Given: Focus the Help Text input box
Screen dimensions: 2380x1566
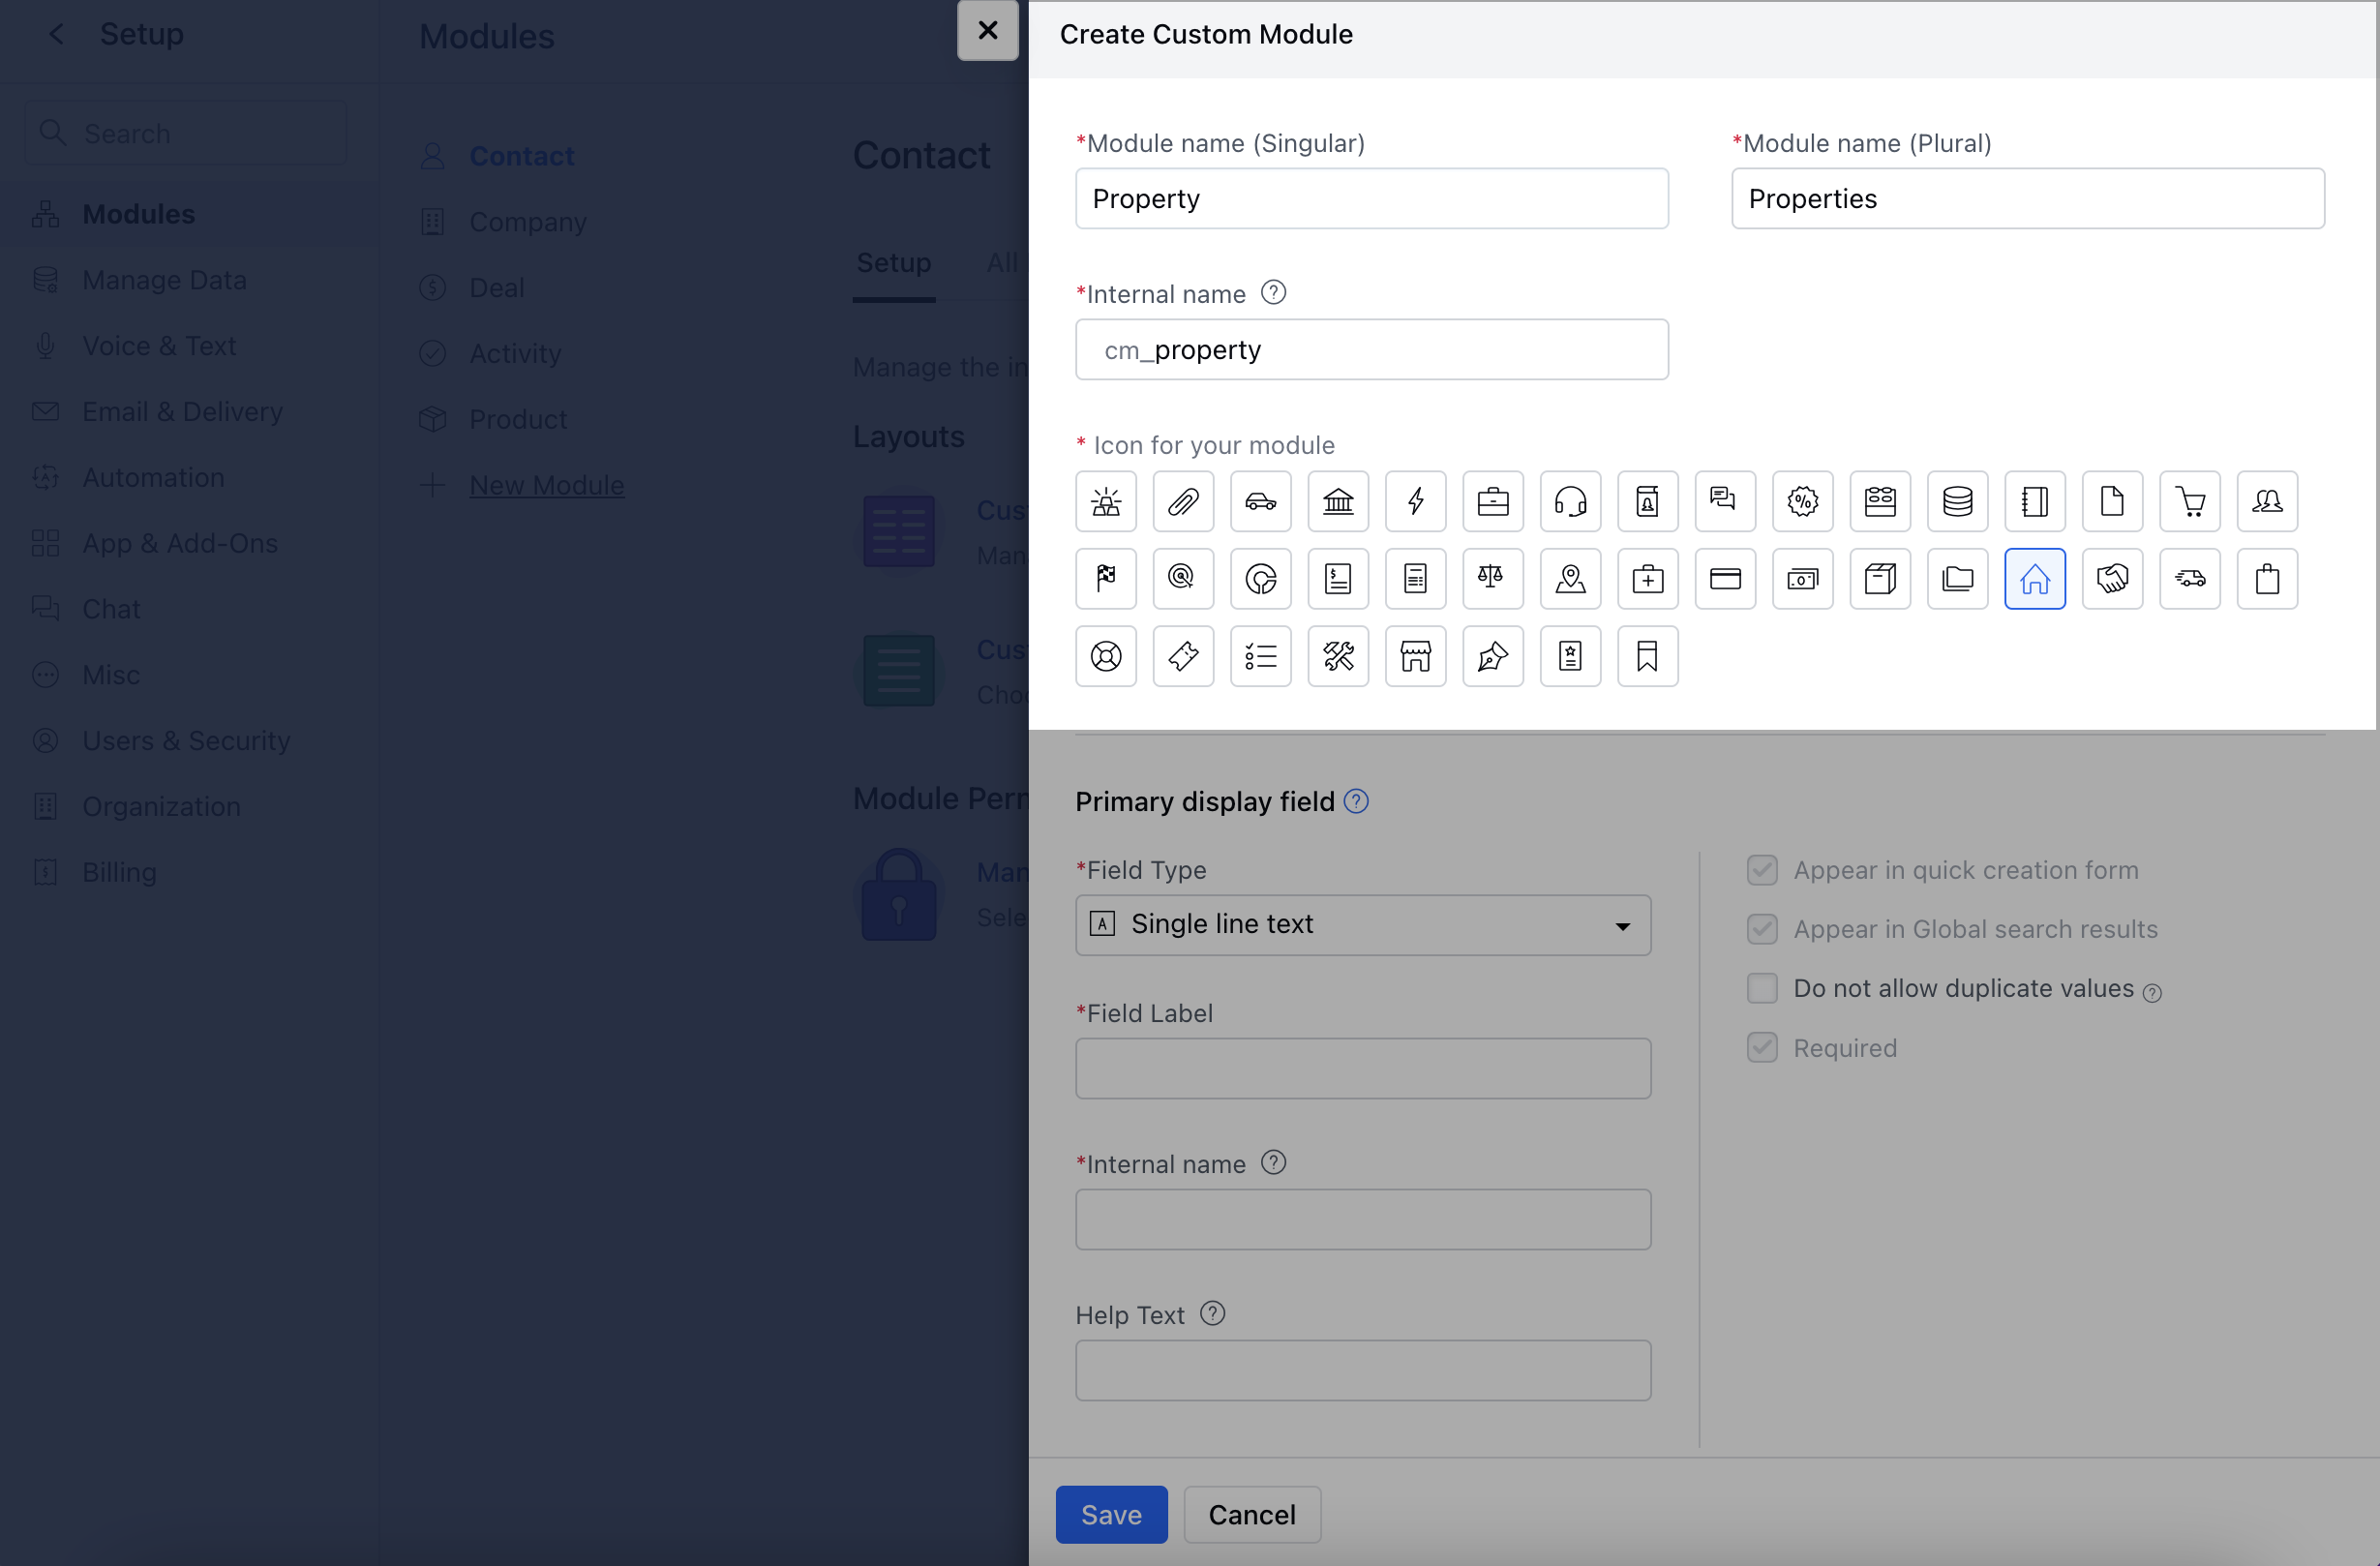Looking at the screenshot, I should click(x=1363, y=1370).
